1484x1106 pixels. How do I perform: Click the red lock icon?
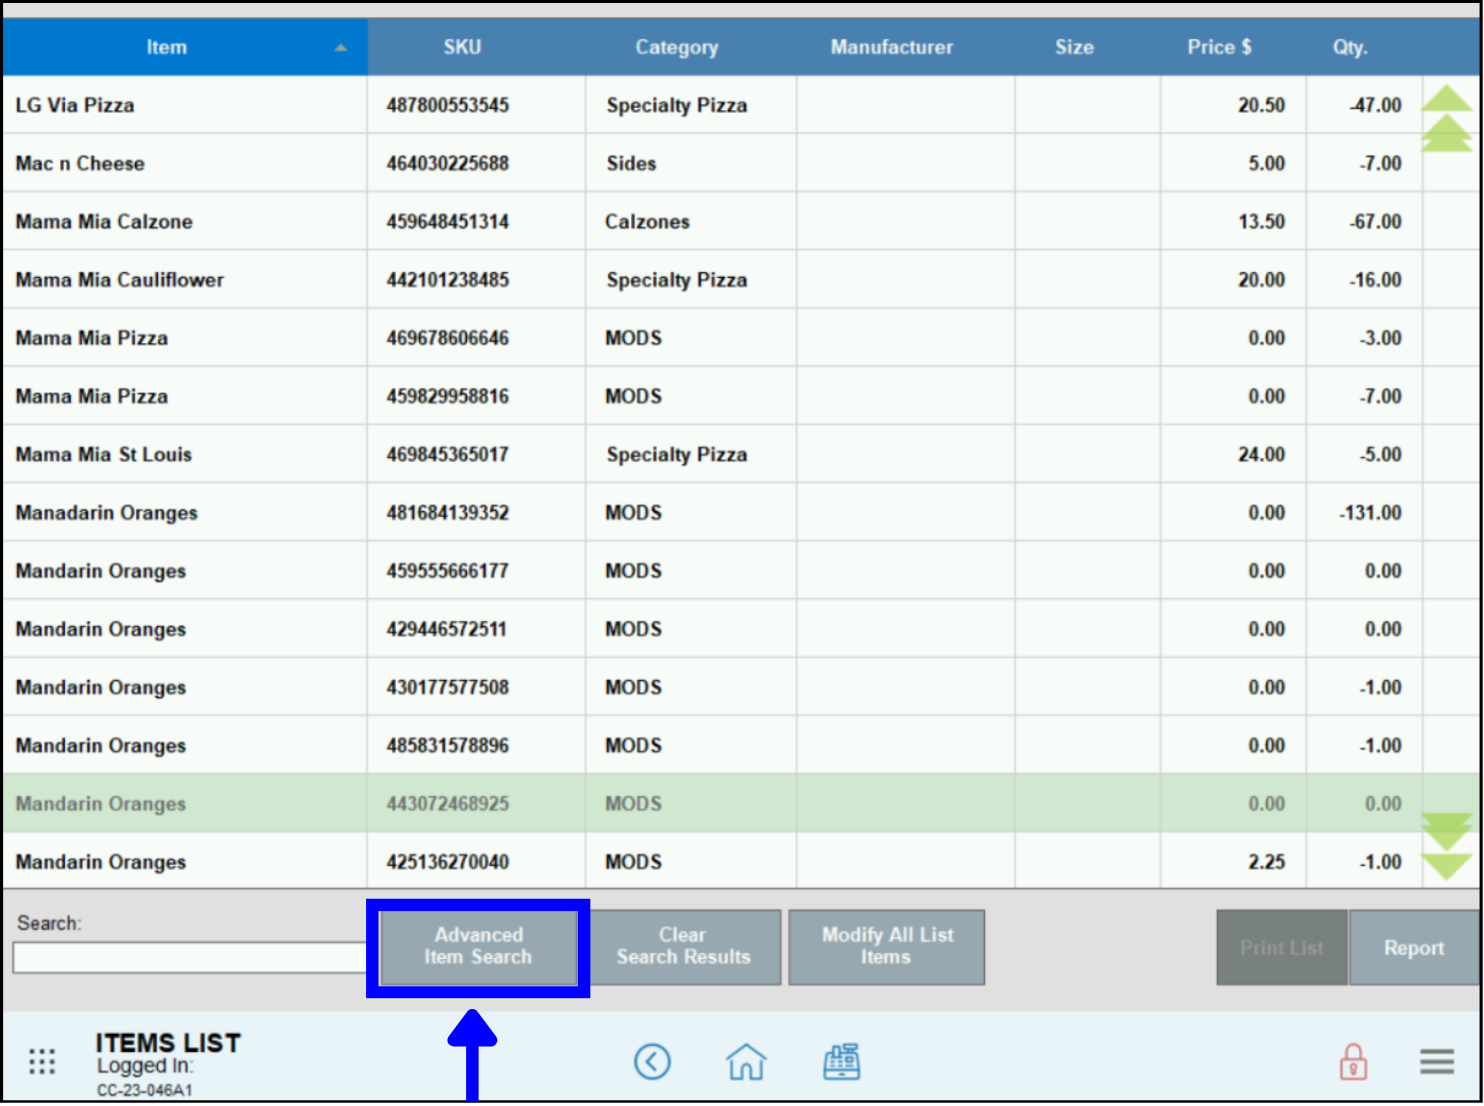click(1353, 1062)
